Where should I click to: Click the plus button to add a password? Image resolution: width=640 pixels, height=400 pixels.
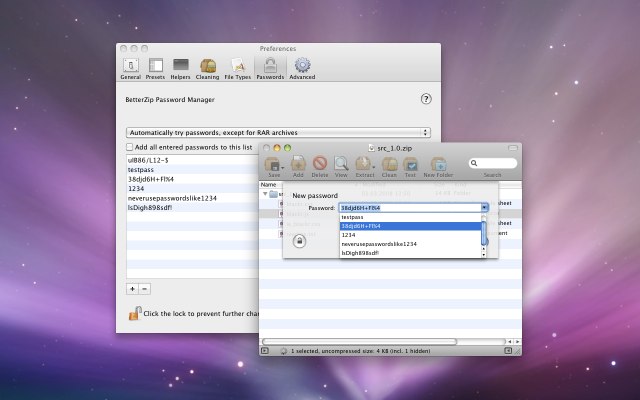132,288
